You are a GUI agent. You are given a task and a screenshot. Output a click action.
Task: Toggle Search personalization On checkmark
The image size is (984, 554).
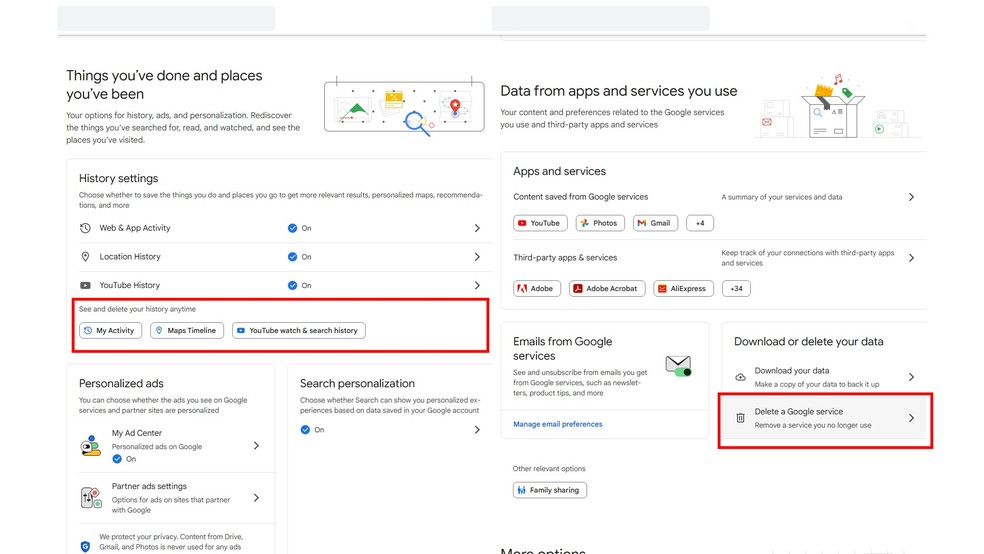click(x=306, y=430)
